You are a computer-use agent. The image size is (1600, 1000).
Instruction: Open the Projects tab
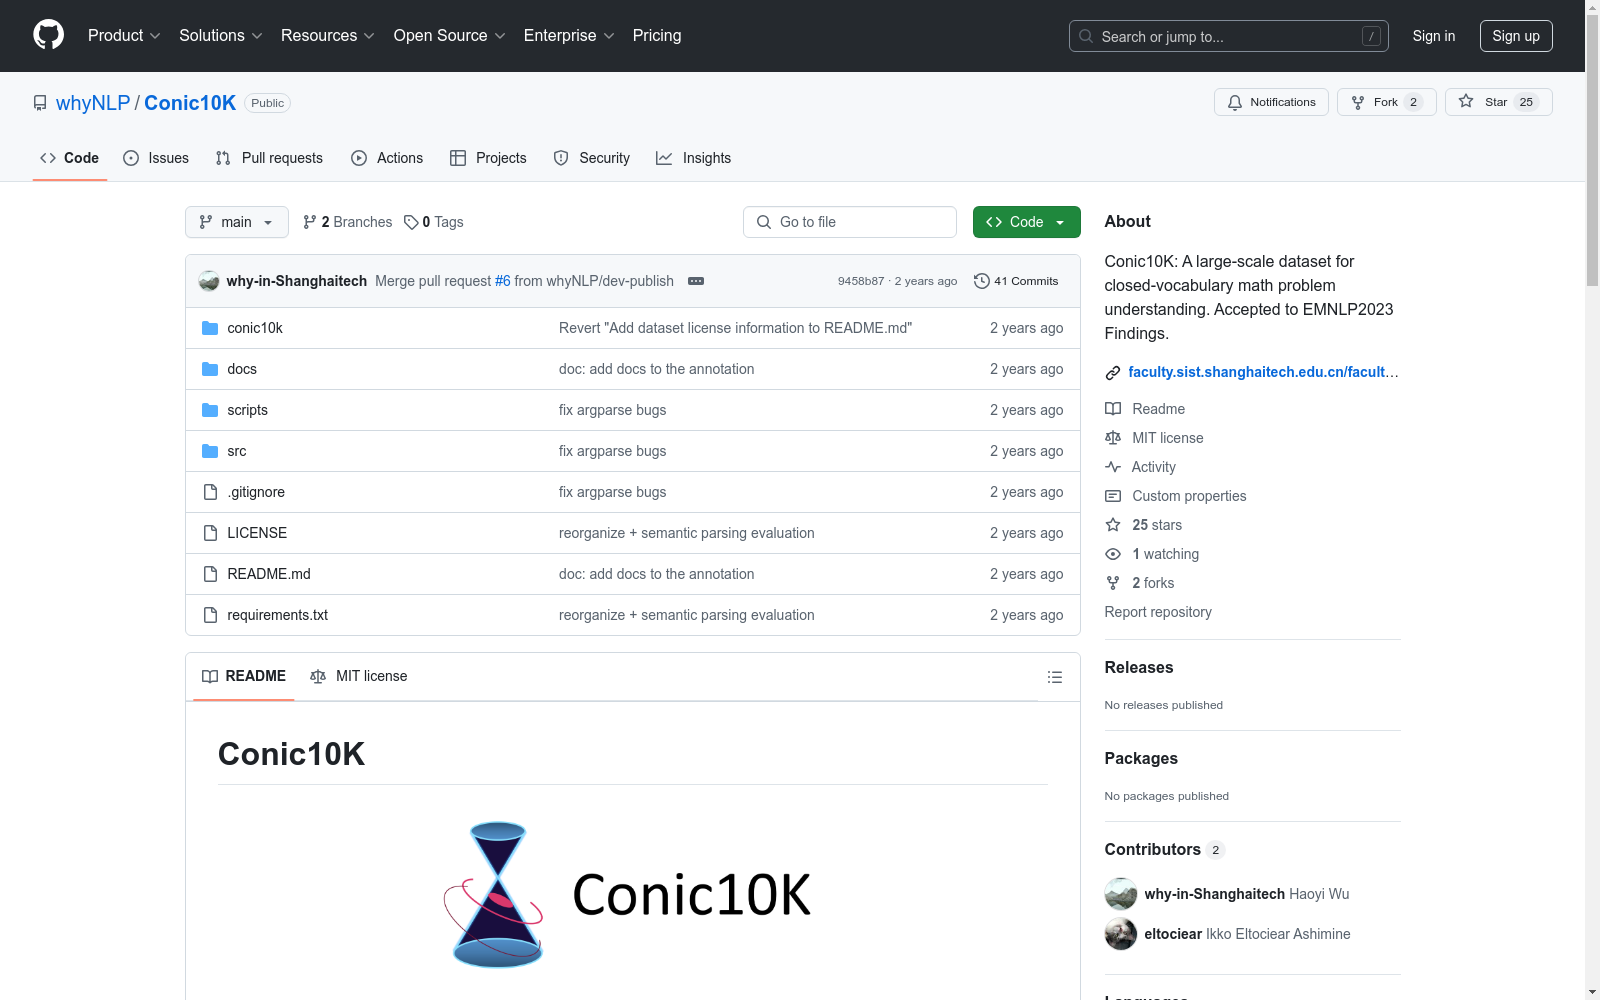coord(488,158)
